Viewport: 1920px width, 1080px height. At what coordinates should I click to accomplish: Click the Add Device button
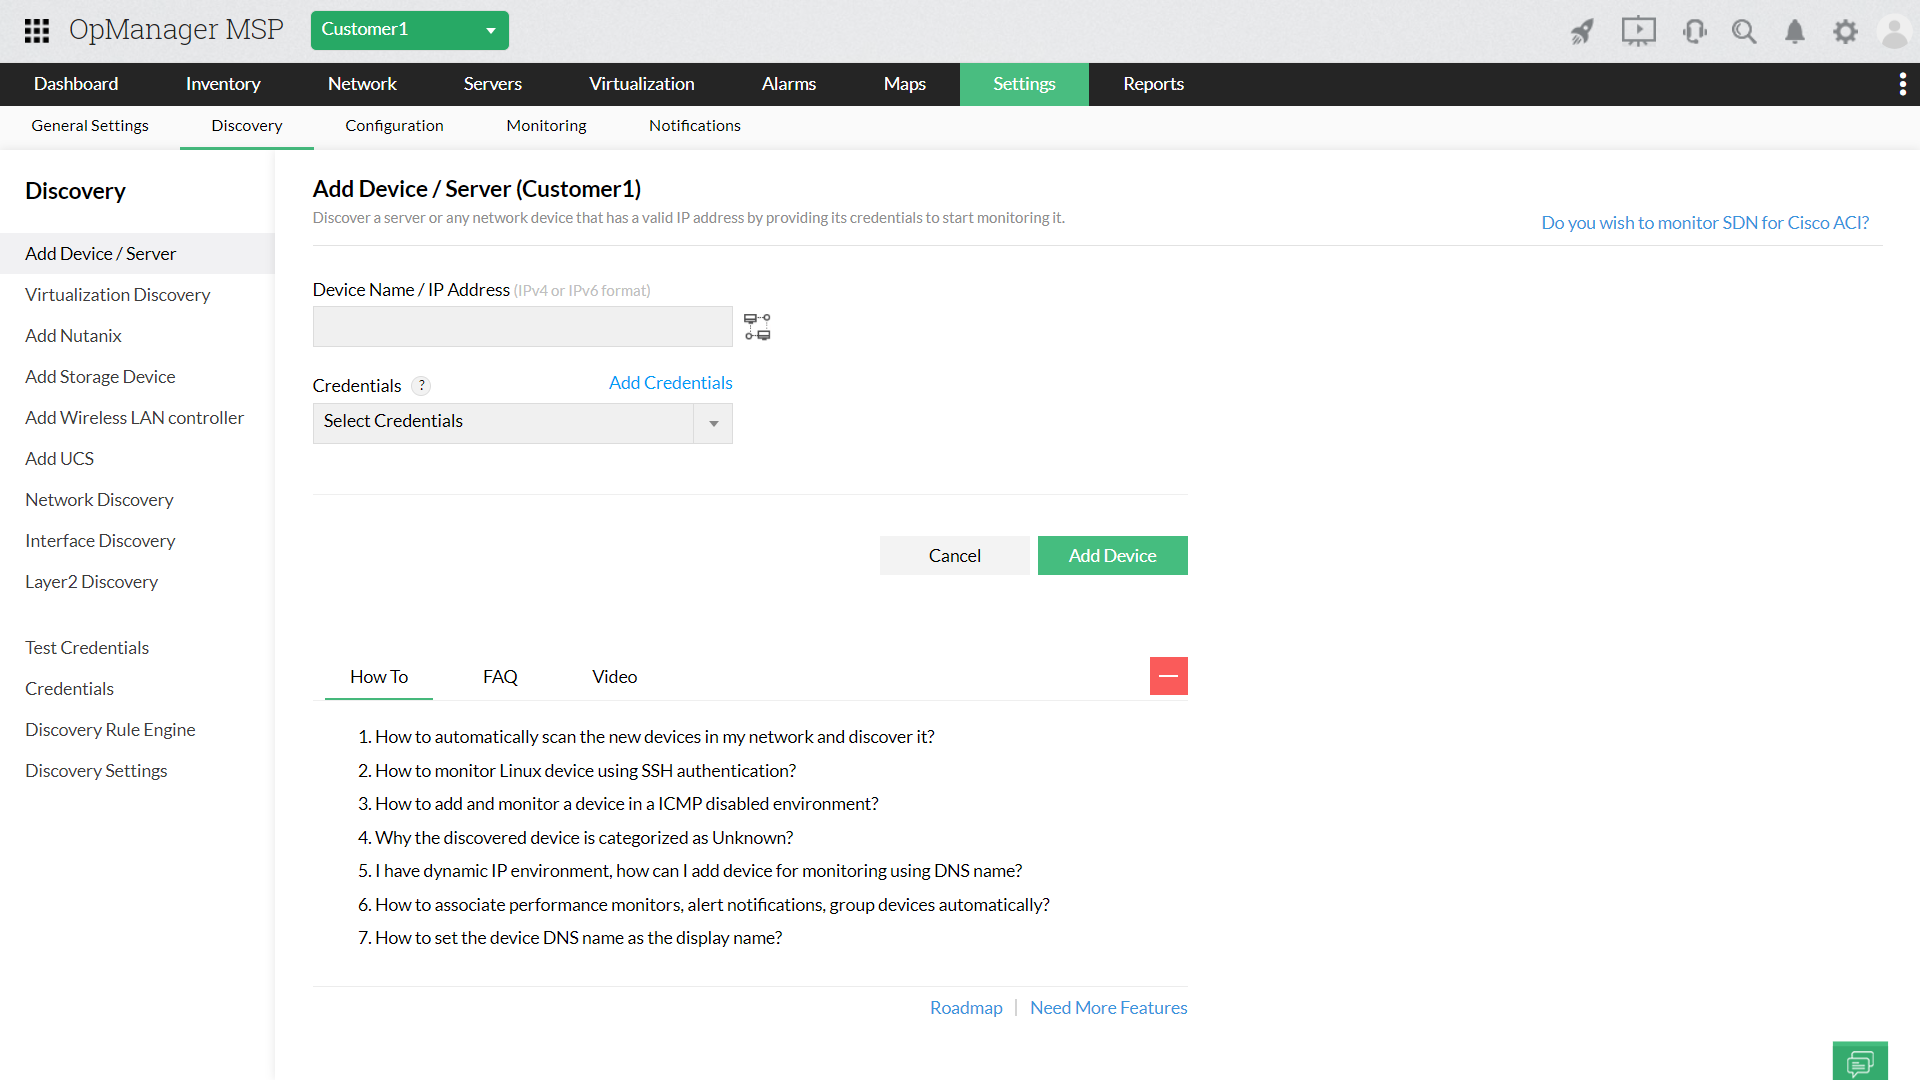(1112, 556)
